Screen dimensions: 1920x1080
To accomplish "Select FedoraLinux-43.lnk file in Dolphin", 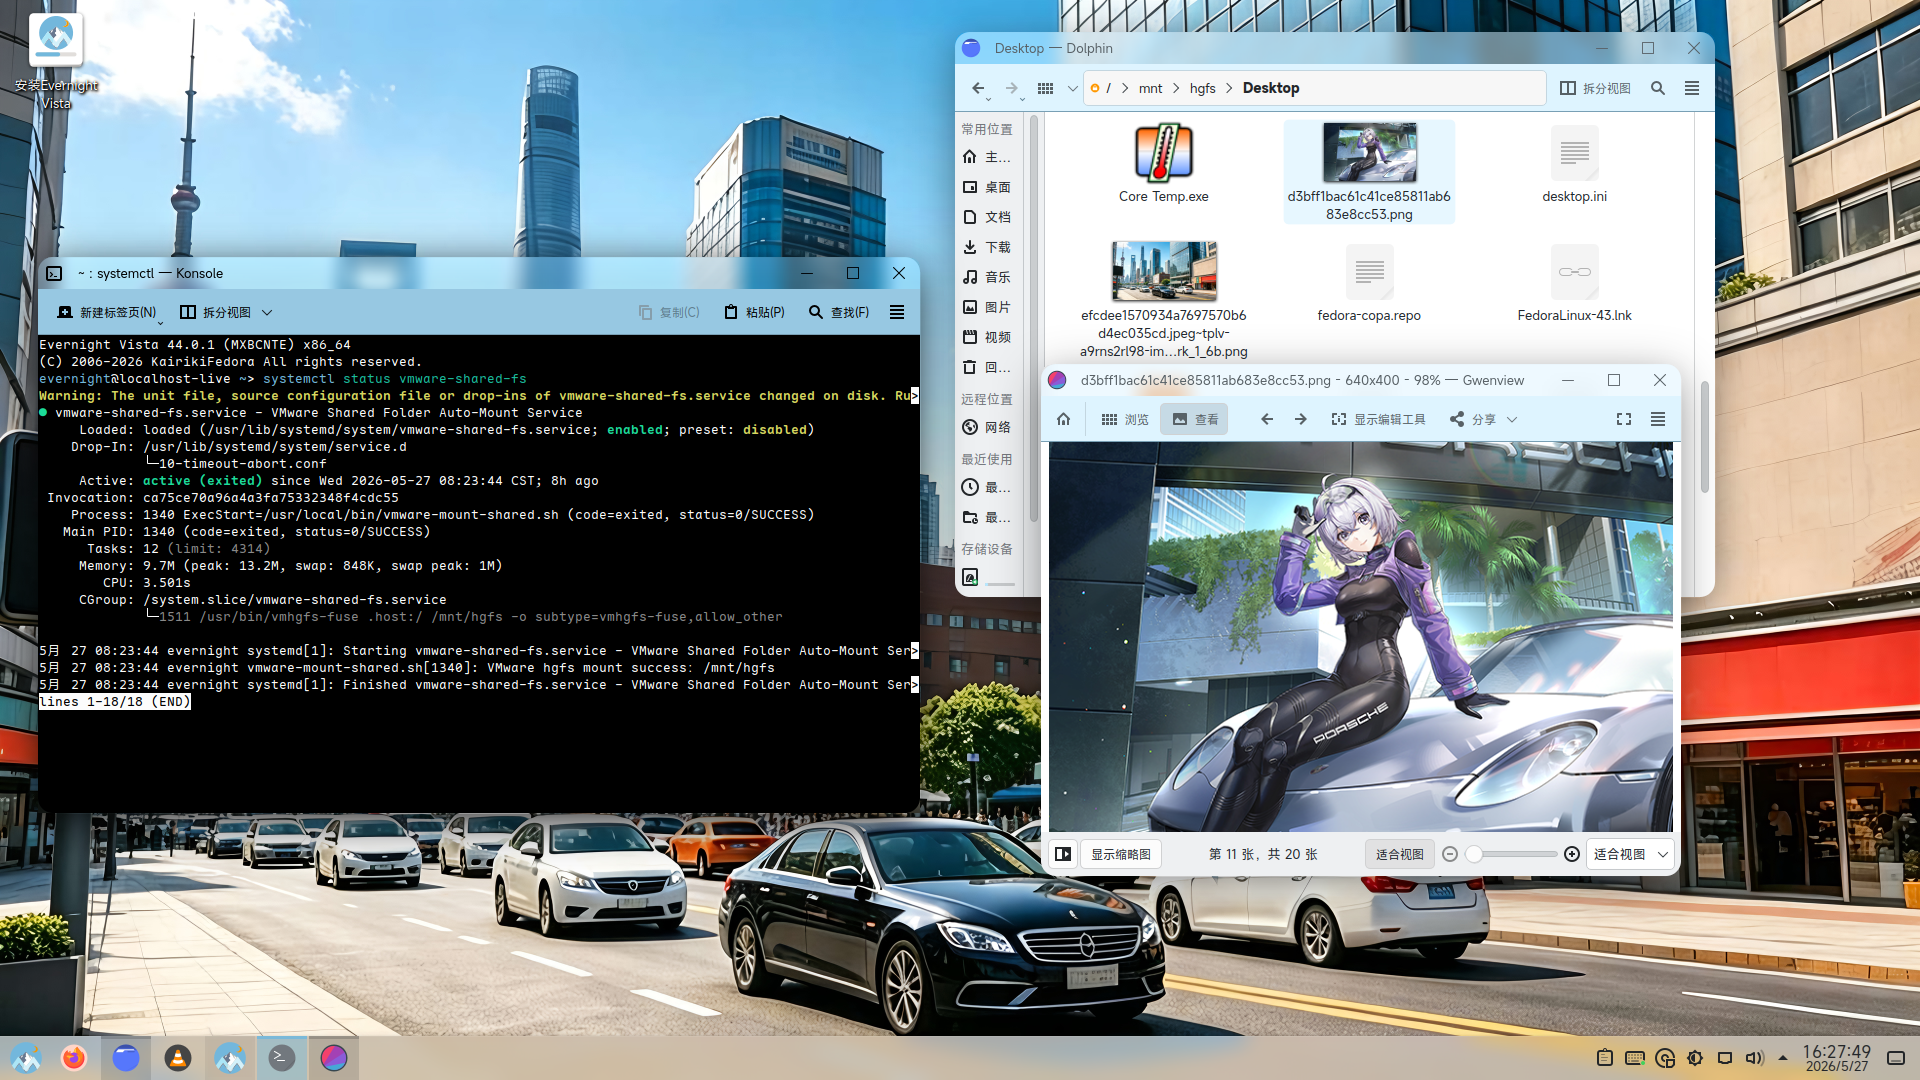I will coord(1574,284).
